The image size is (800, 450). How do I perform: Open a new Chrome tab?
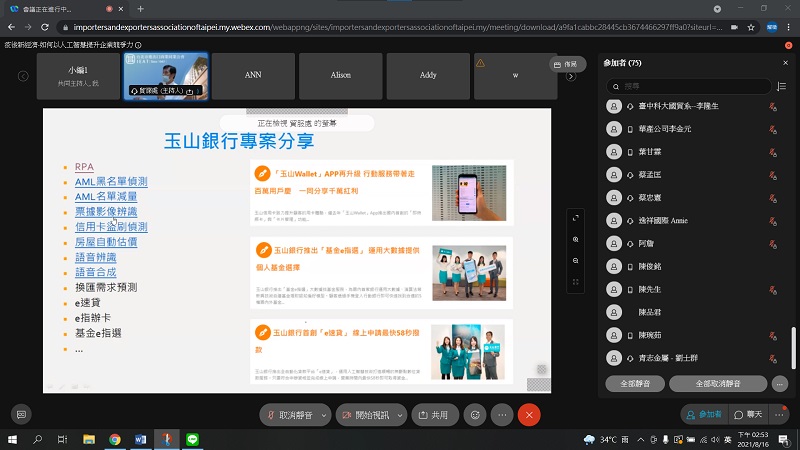140,9
